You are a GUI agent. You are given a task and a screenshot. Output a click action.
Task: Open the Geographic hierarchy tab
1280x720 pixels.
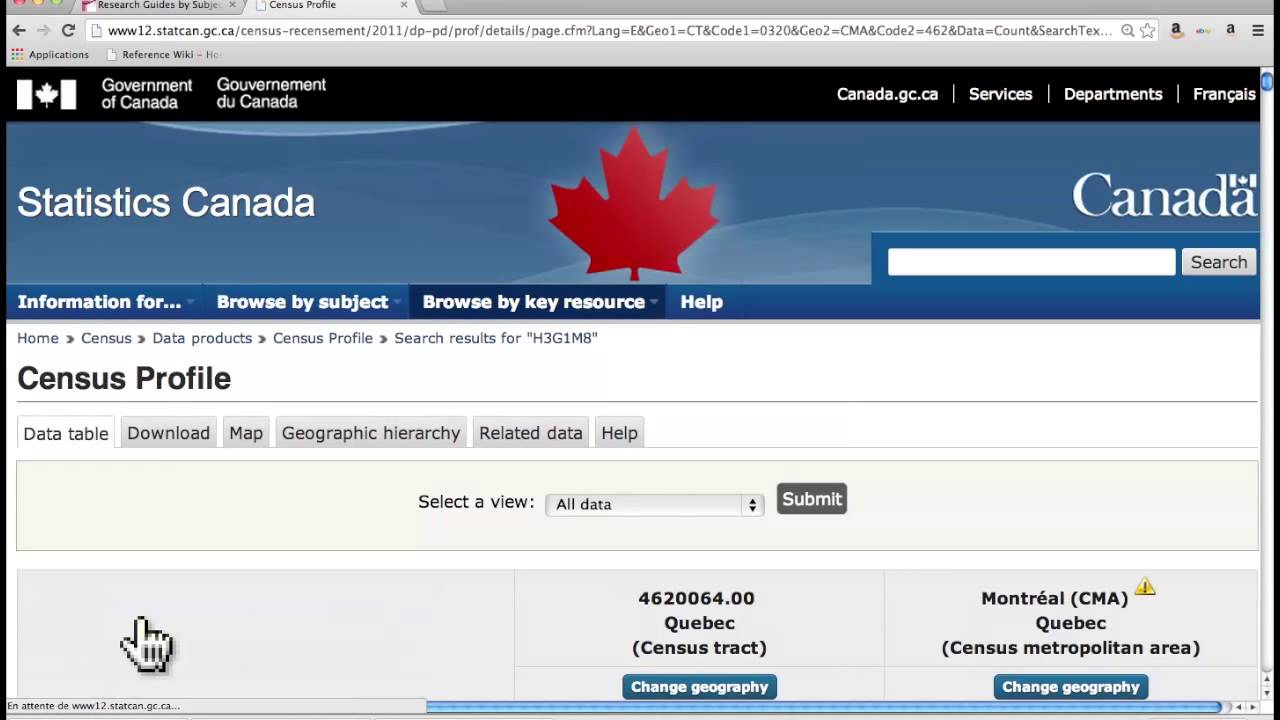(x=371, y=433)
